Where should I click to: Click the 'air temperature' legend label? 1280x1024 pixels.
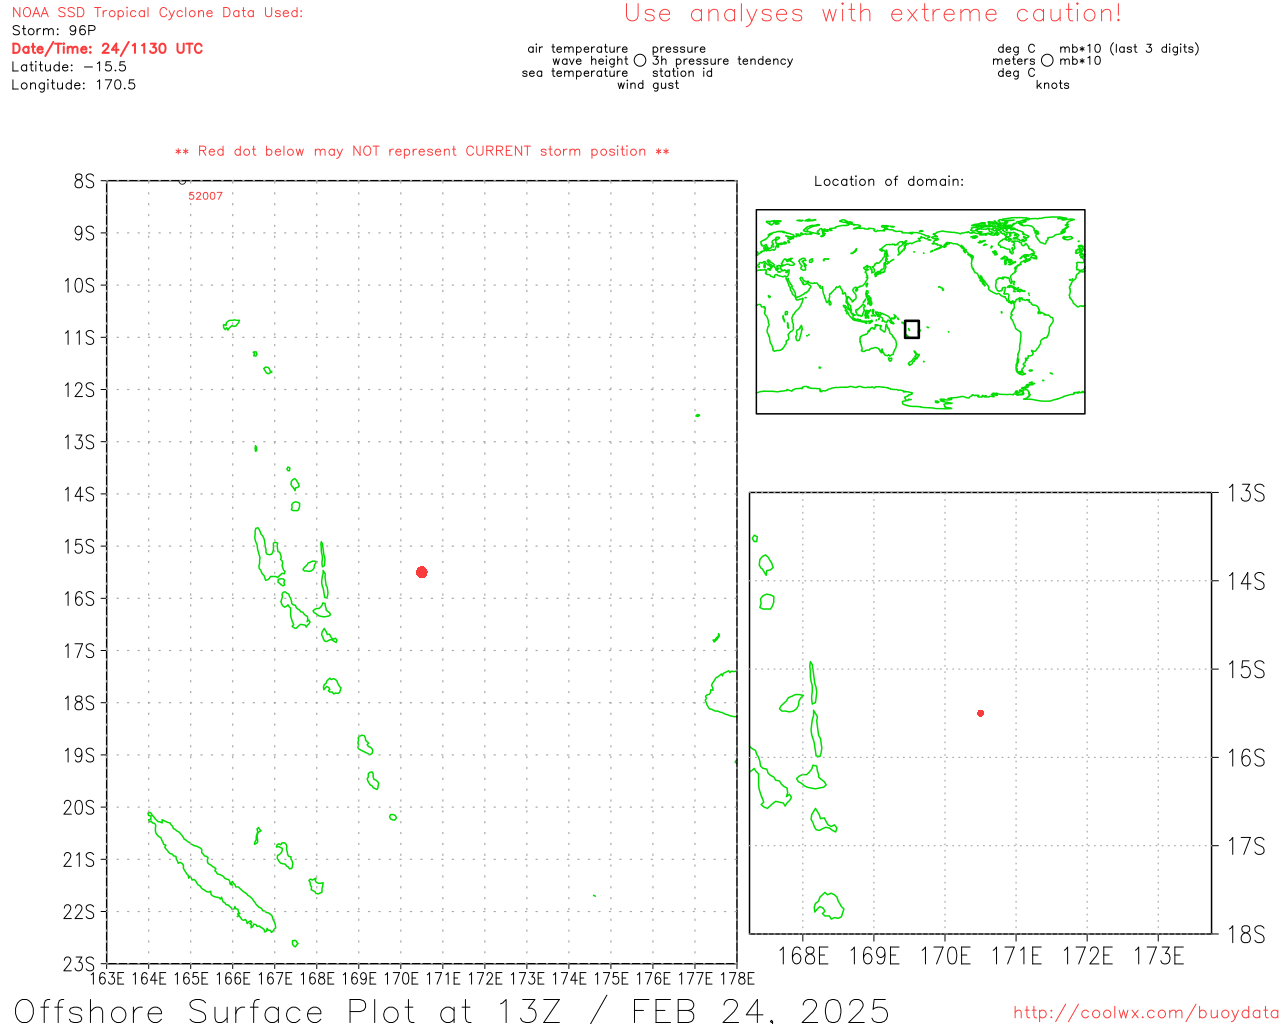coord(578,49)
